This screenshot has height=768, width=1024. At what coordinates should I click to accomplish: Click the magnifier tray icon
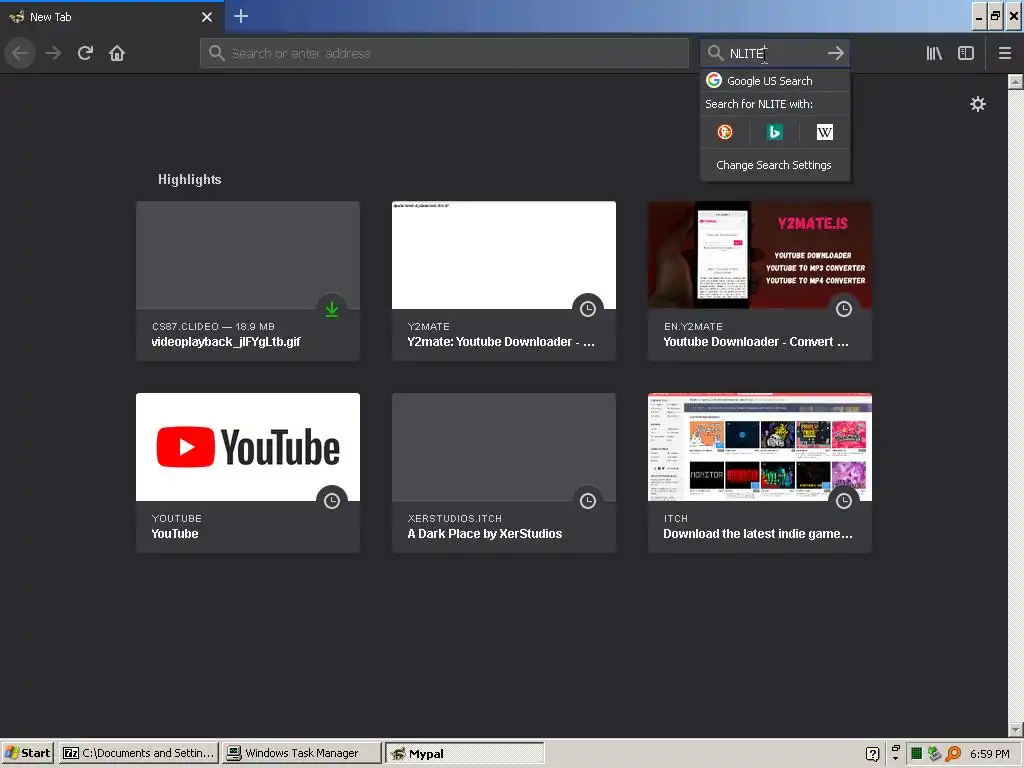pos(953,754)
